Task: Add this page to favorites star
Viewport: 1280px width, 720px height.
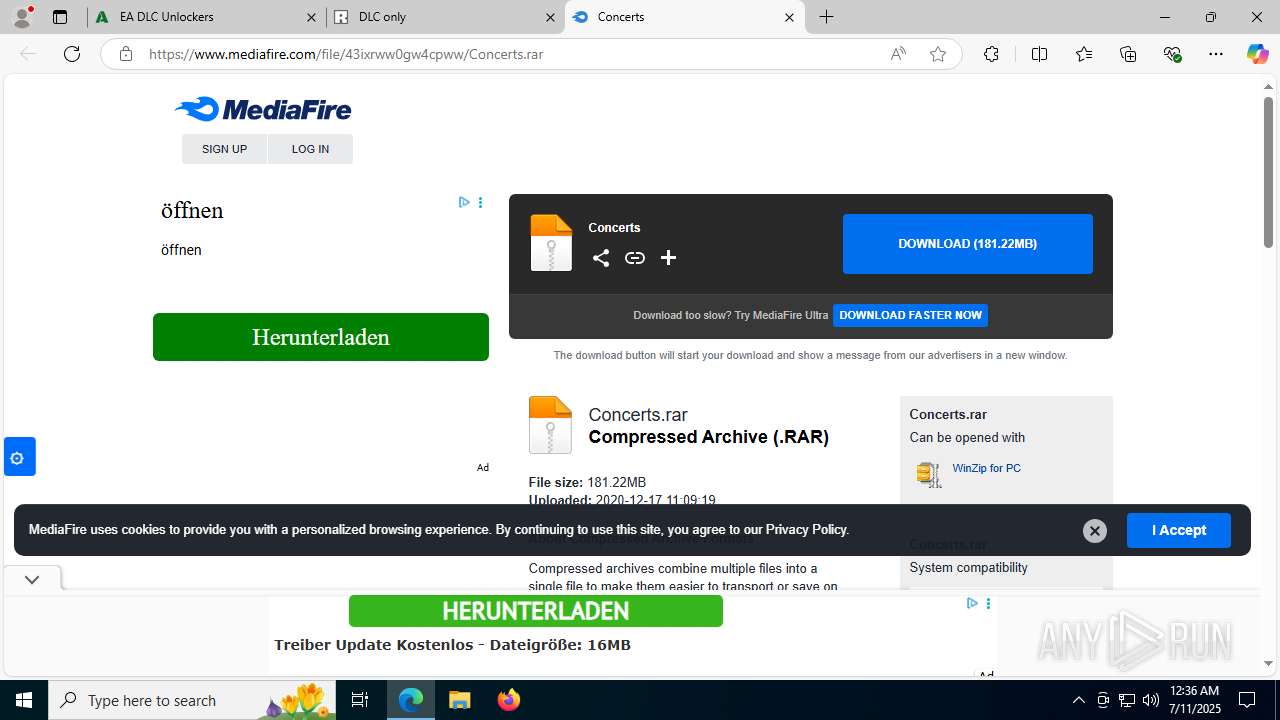Action: (938, 54)
